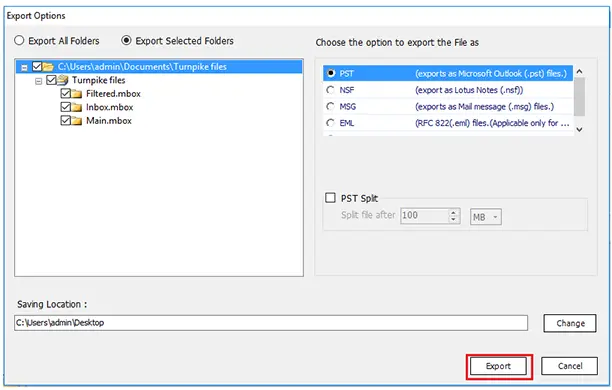Viewport: 612px width, 390px height.
Task: Uncheck the Inbox.mbox checkbox
Action: click(66, 107)
